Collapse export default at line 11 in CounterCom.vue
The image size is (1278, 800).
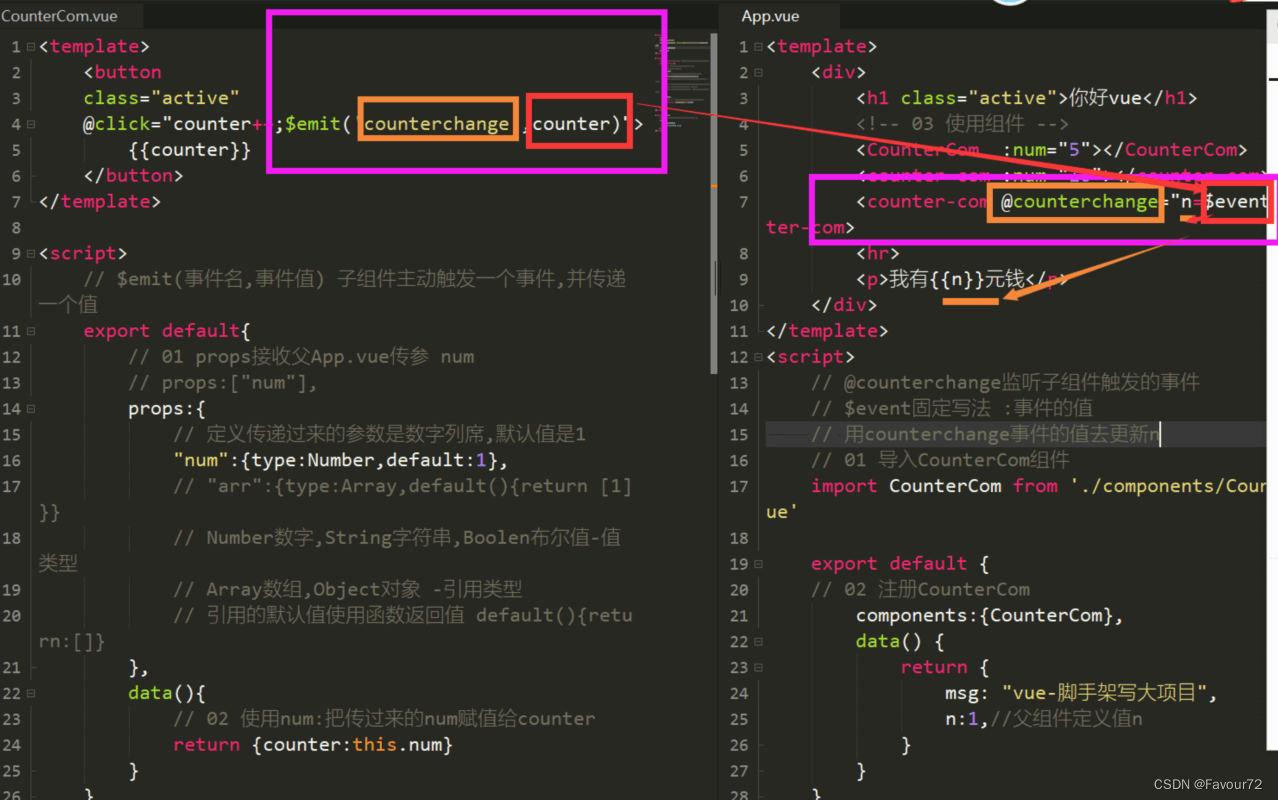(x=31, y=332)
